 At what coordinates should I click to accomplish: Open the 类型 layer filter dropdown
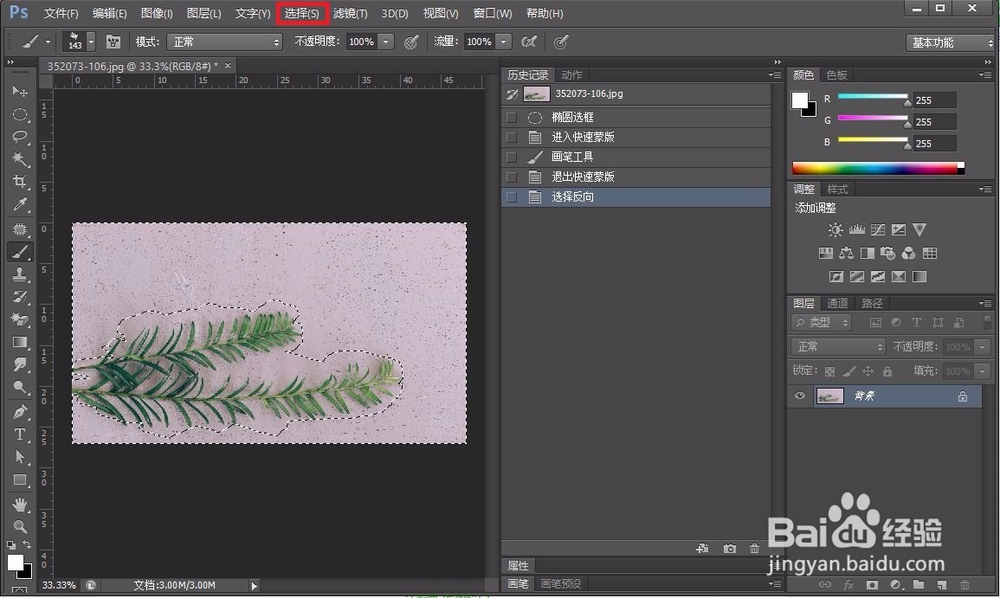pos(822,323)
